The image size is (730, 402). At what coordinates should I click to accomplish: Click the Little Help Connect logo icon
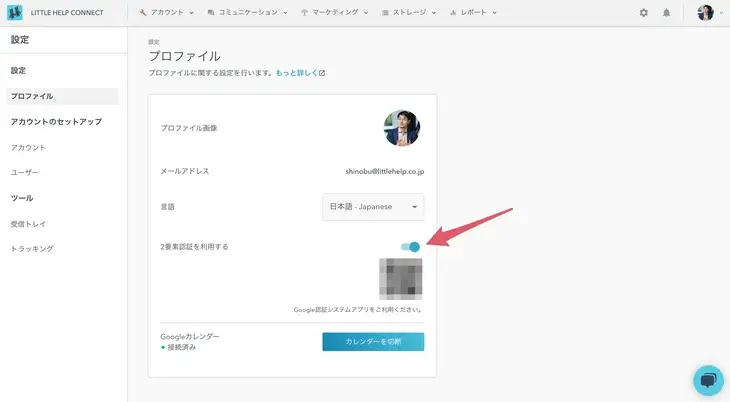click(15, 13)
